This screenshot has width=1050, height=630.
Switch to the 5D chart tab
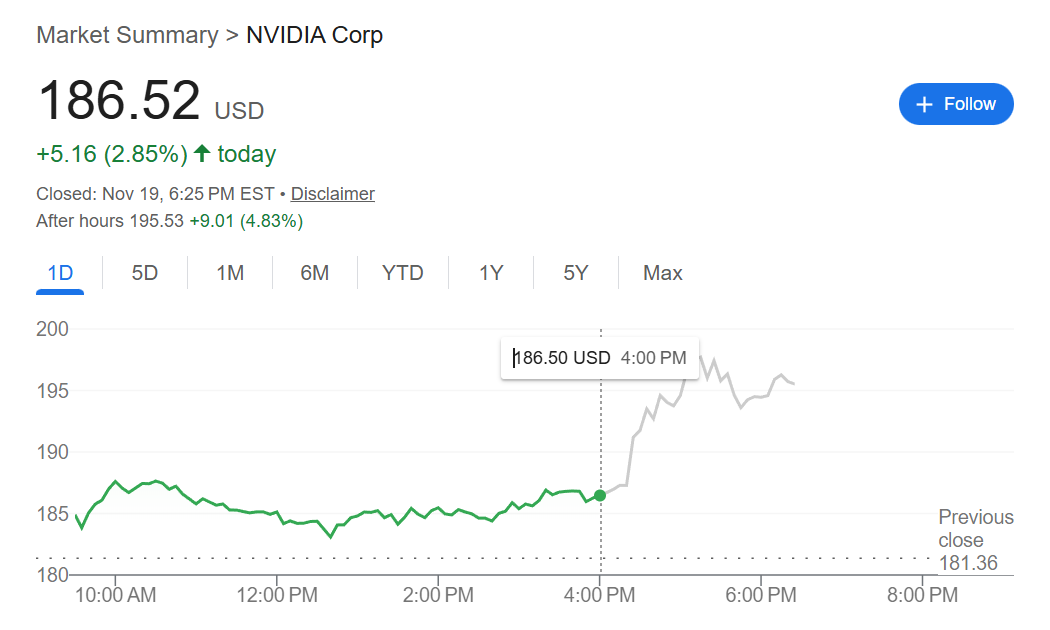[x=145, y=273]
